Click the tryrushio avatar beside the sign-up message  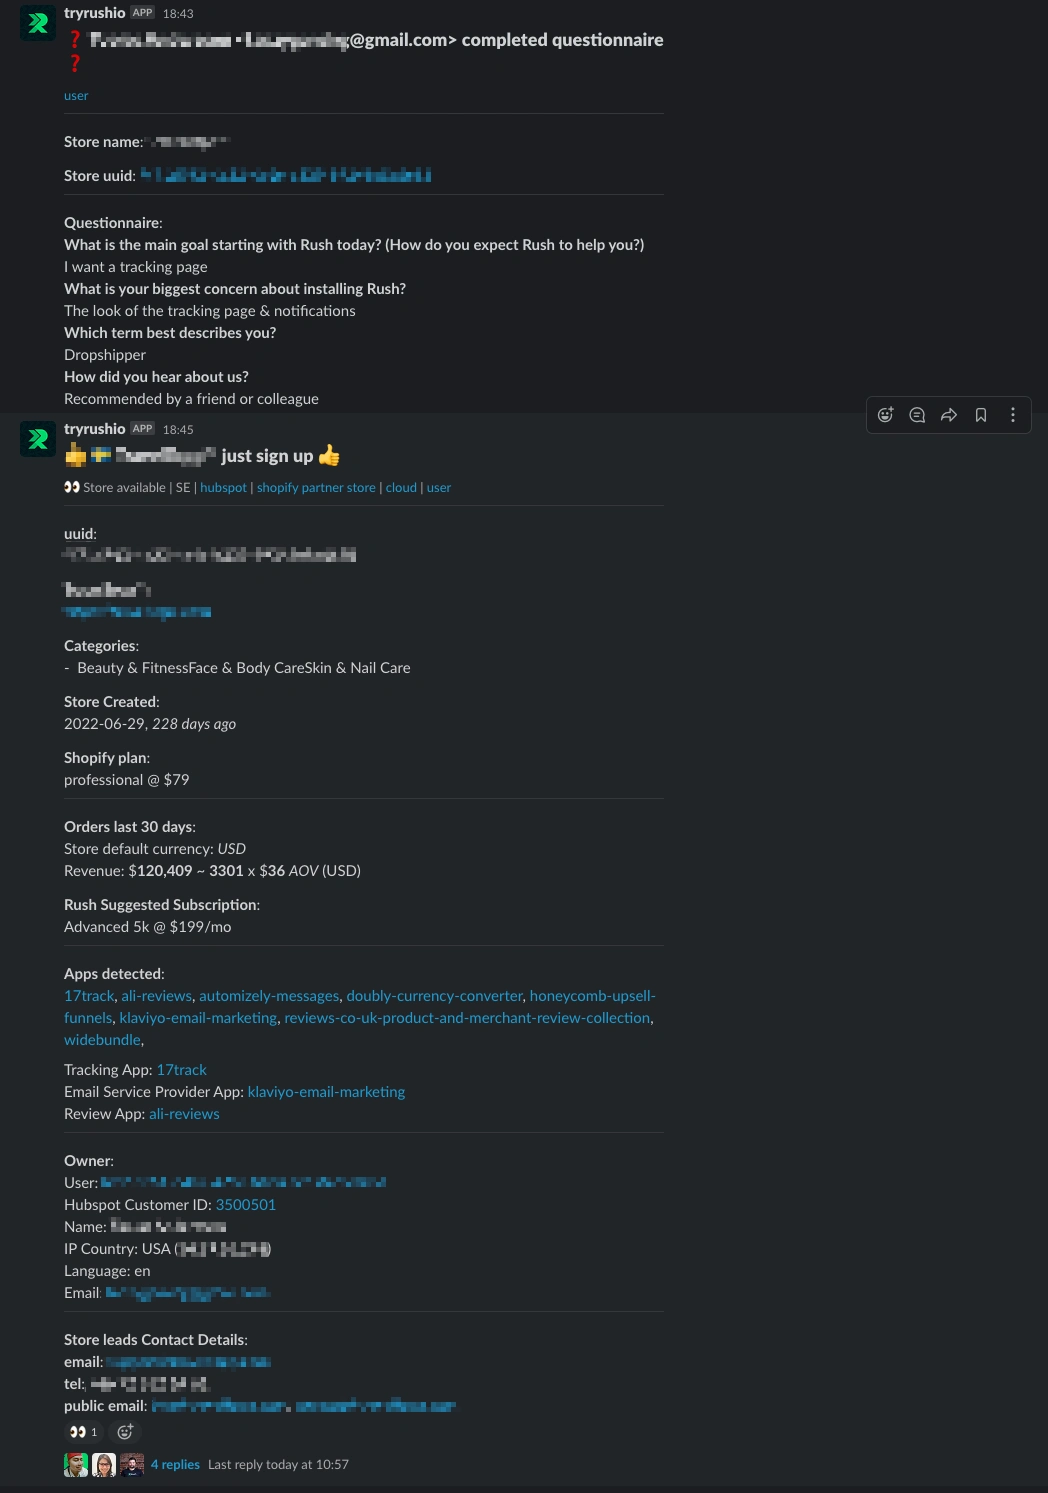(x=37, y=438)
